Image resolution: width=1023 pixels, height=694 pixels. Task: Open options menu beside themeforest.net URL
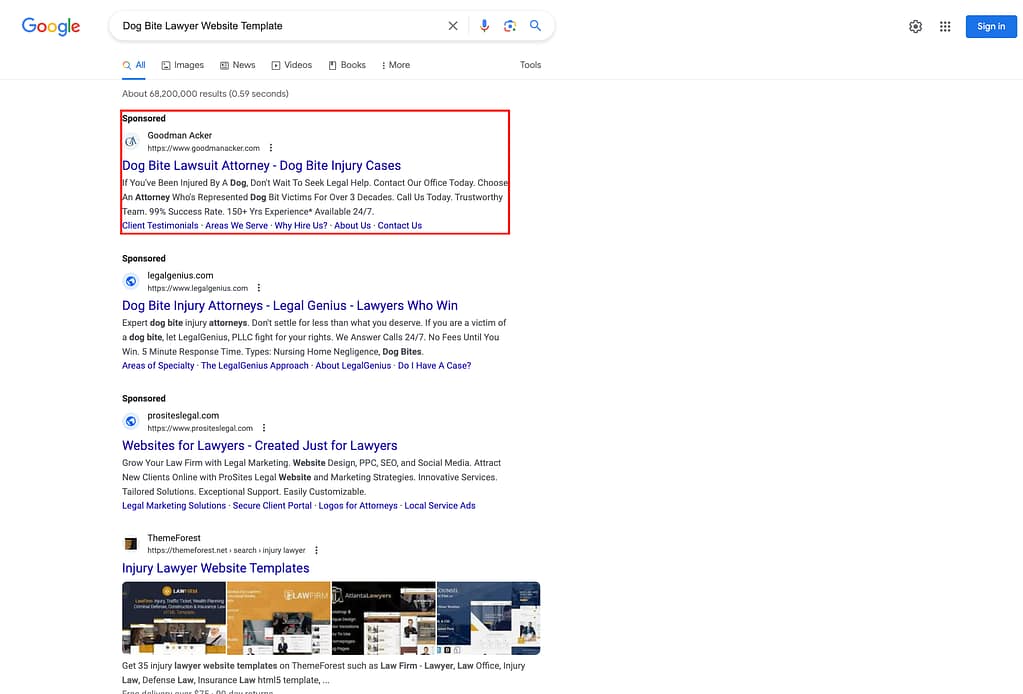pos(316,551)
